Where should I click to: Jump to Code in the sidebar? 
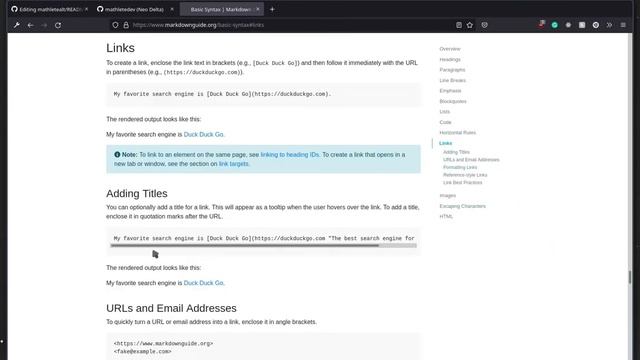(x=445, y=122)
